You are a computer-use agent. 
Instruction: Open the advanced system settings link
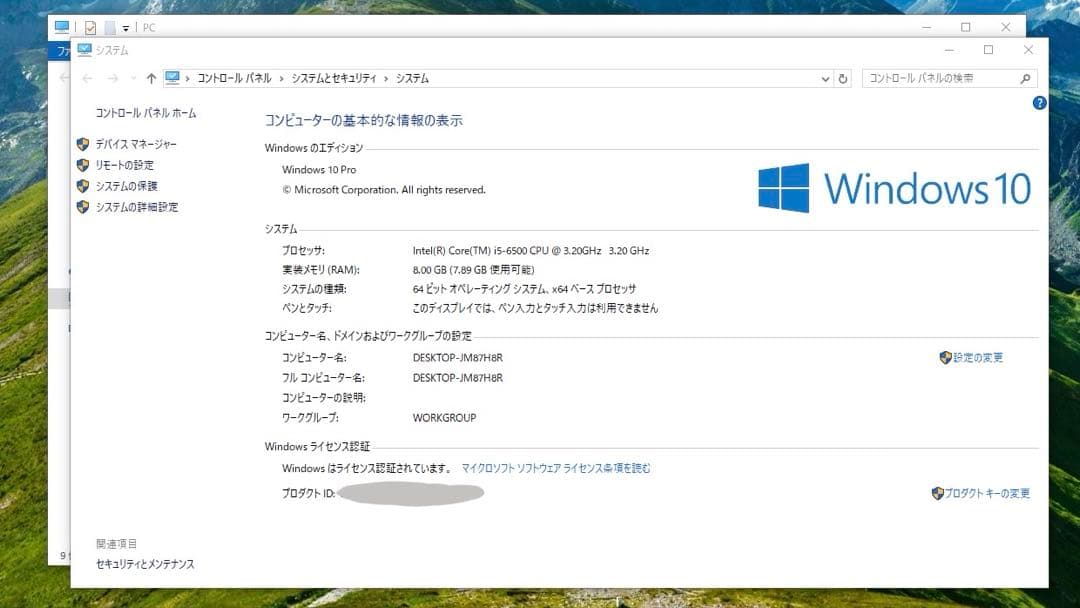tap(137, 207)
